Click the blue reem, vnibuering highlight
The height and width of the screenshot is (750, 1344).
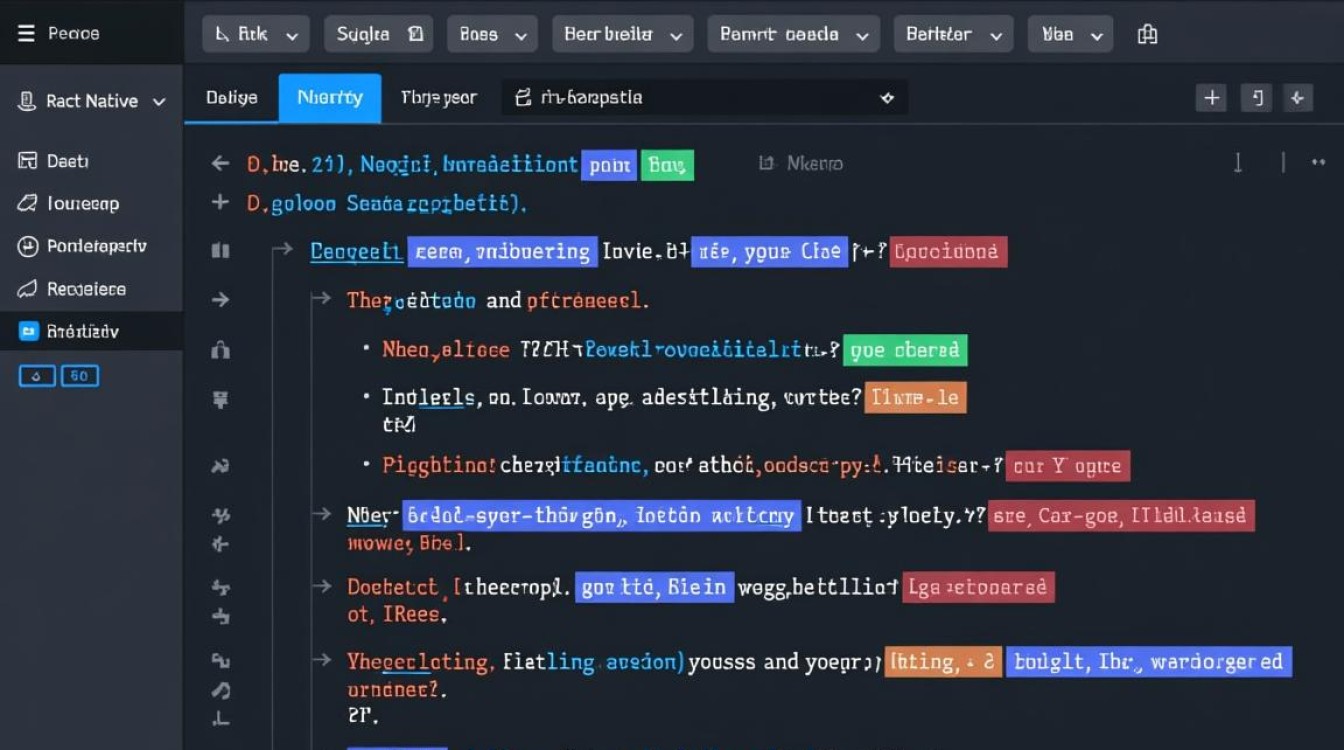(502, 252)
